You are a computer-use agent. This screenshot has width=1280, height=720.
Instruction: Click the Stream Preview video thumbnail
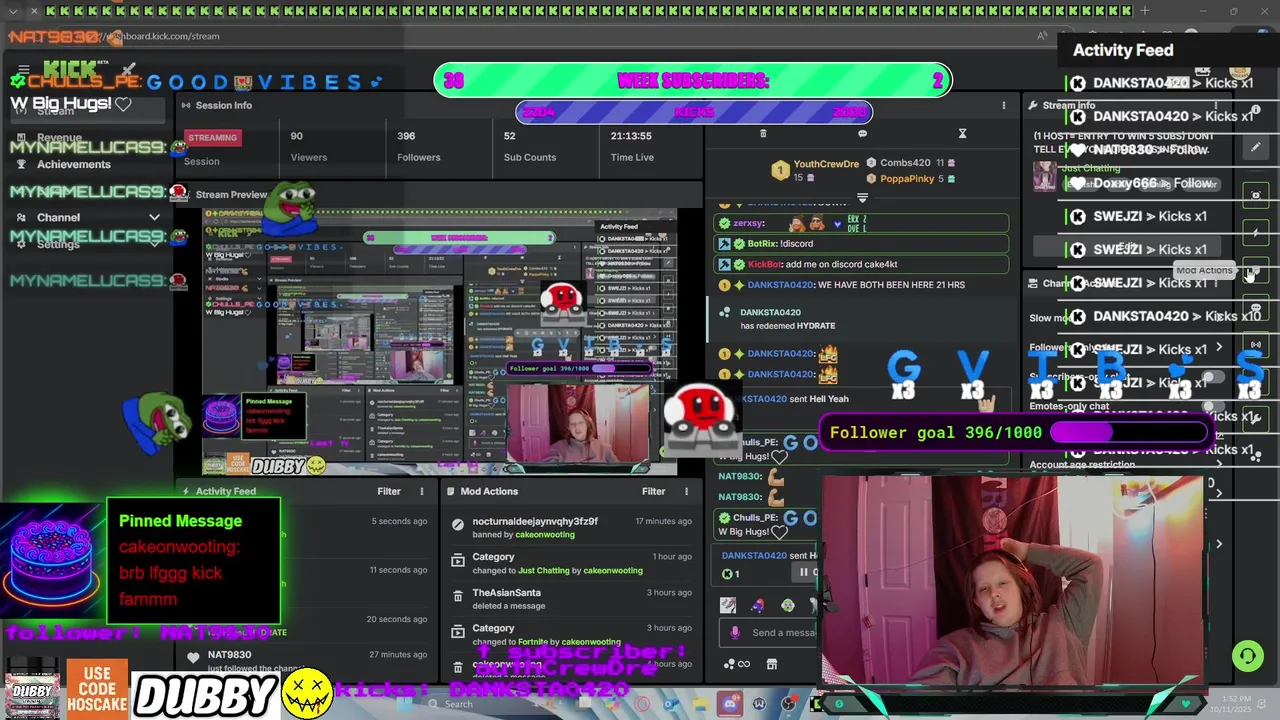tap(440, 340)
